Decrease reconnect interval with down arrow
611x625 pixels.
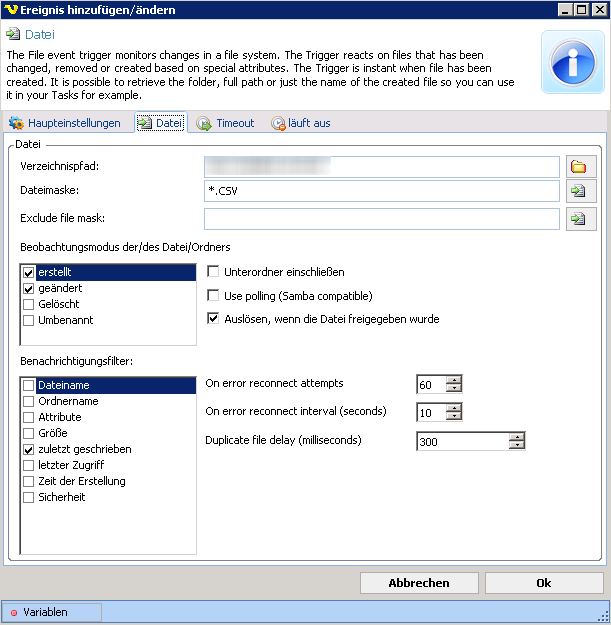point(454,417)
